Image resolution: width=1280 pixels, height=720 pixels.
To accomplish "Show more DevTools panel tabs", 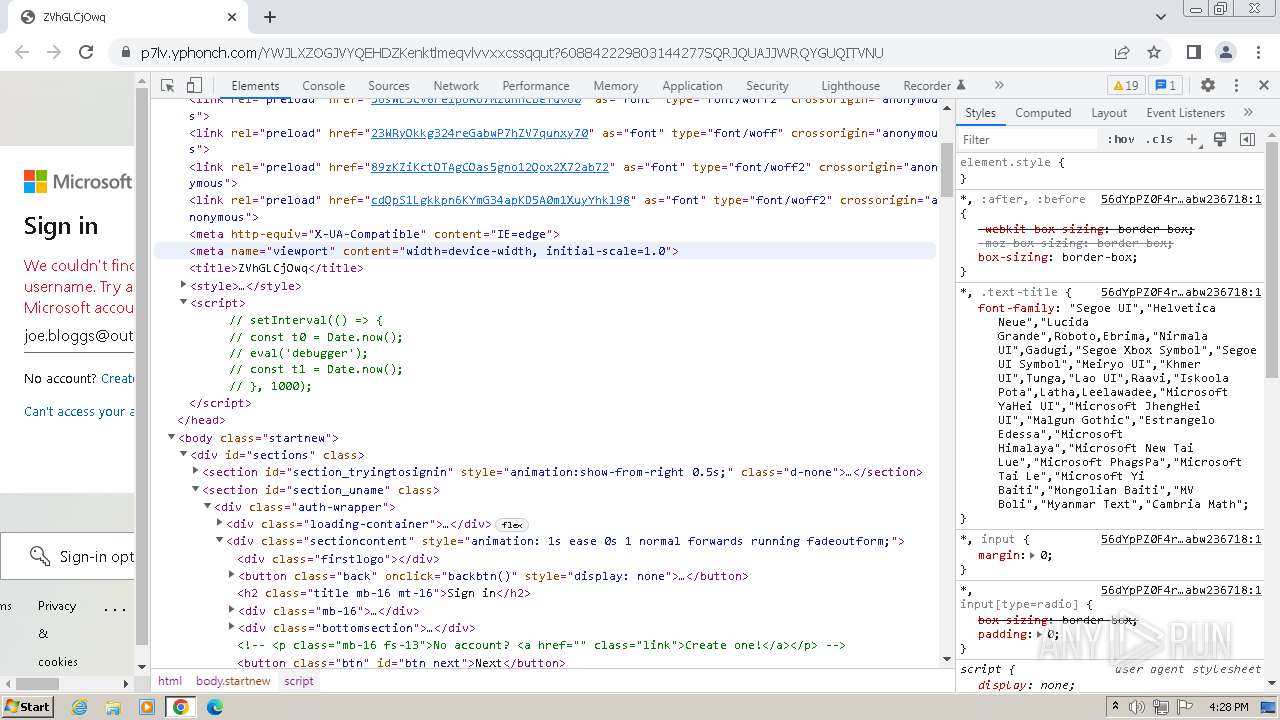I will coord(998,86).
